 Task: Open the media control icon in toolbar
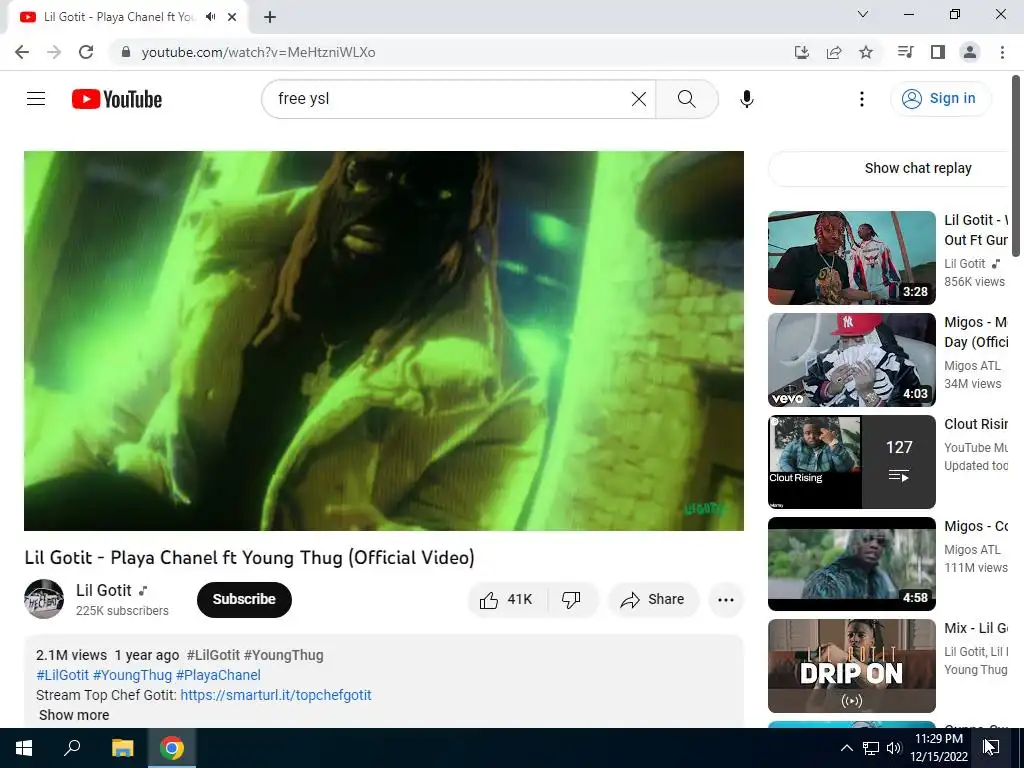(905, 52)
